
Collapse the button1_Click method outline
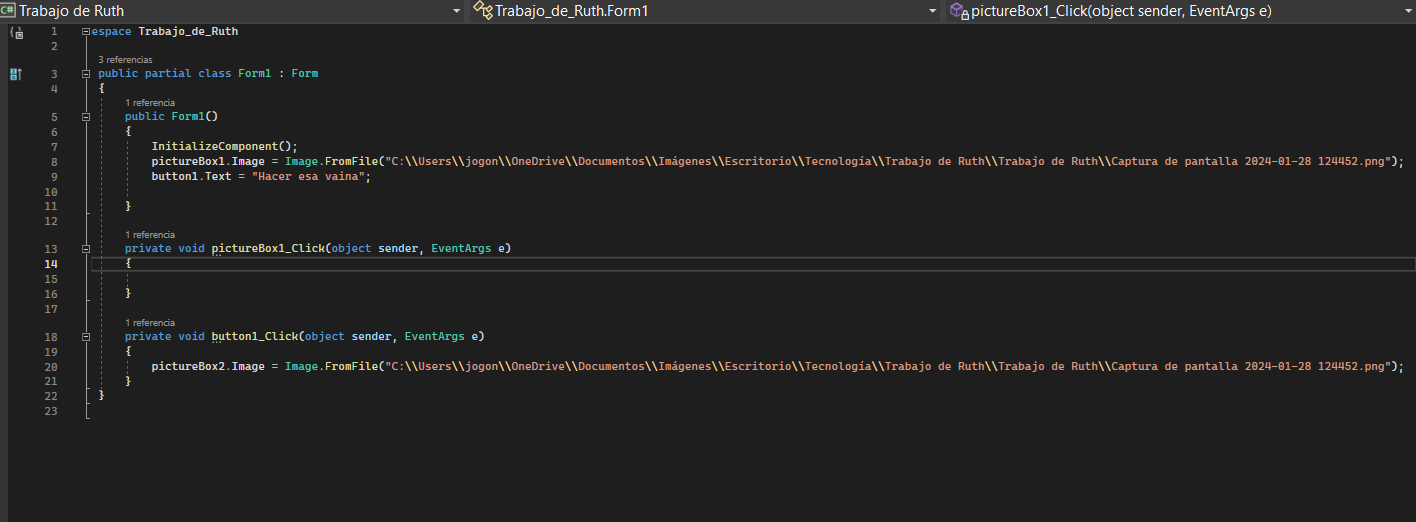(86, 337)
